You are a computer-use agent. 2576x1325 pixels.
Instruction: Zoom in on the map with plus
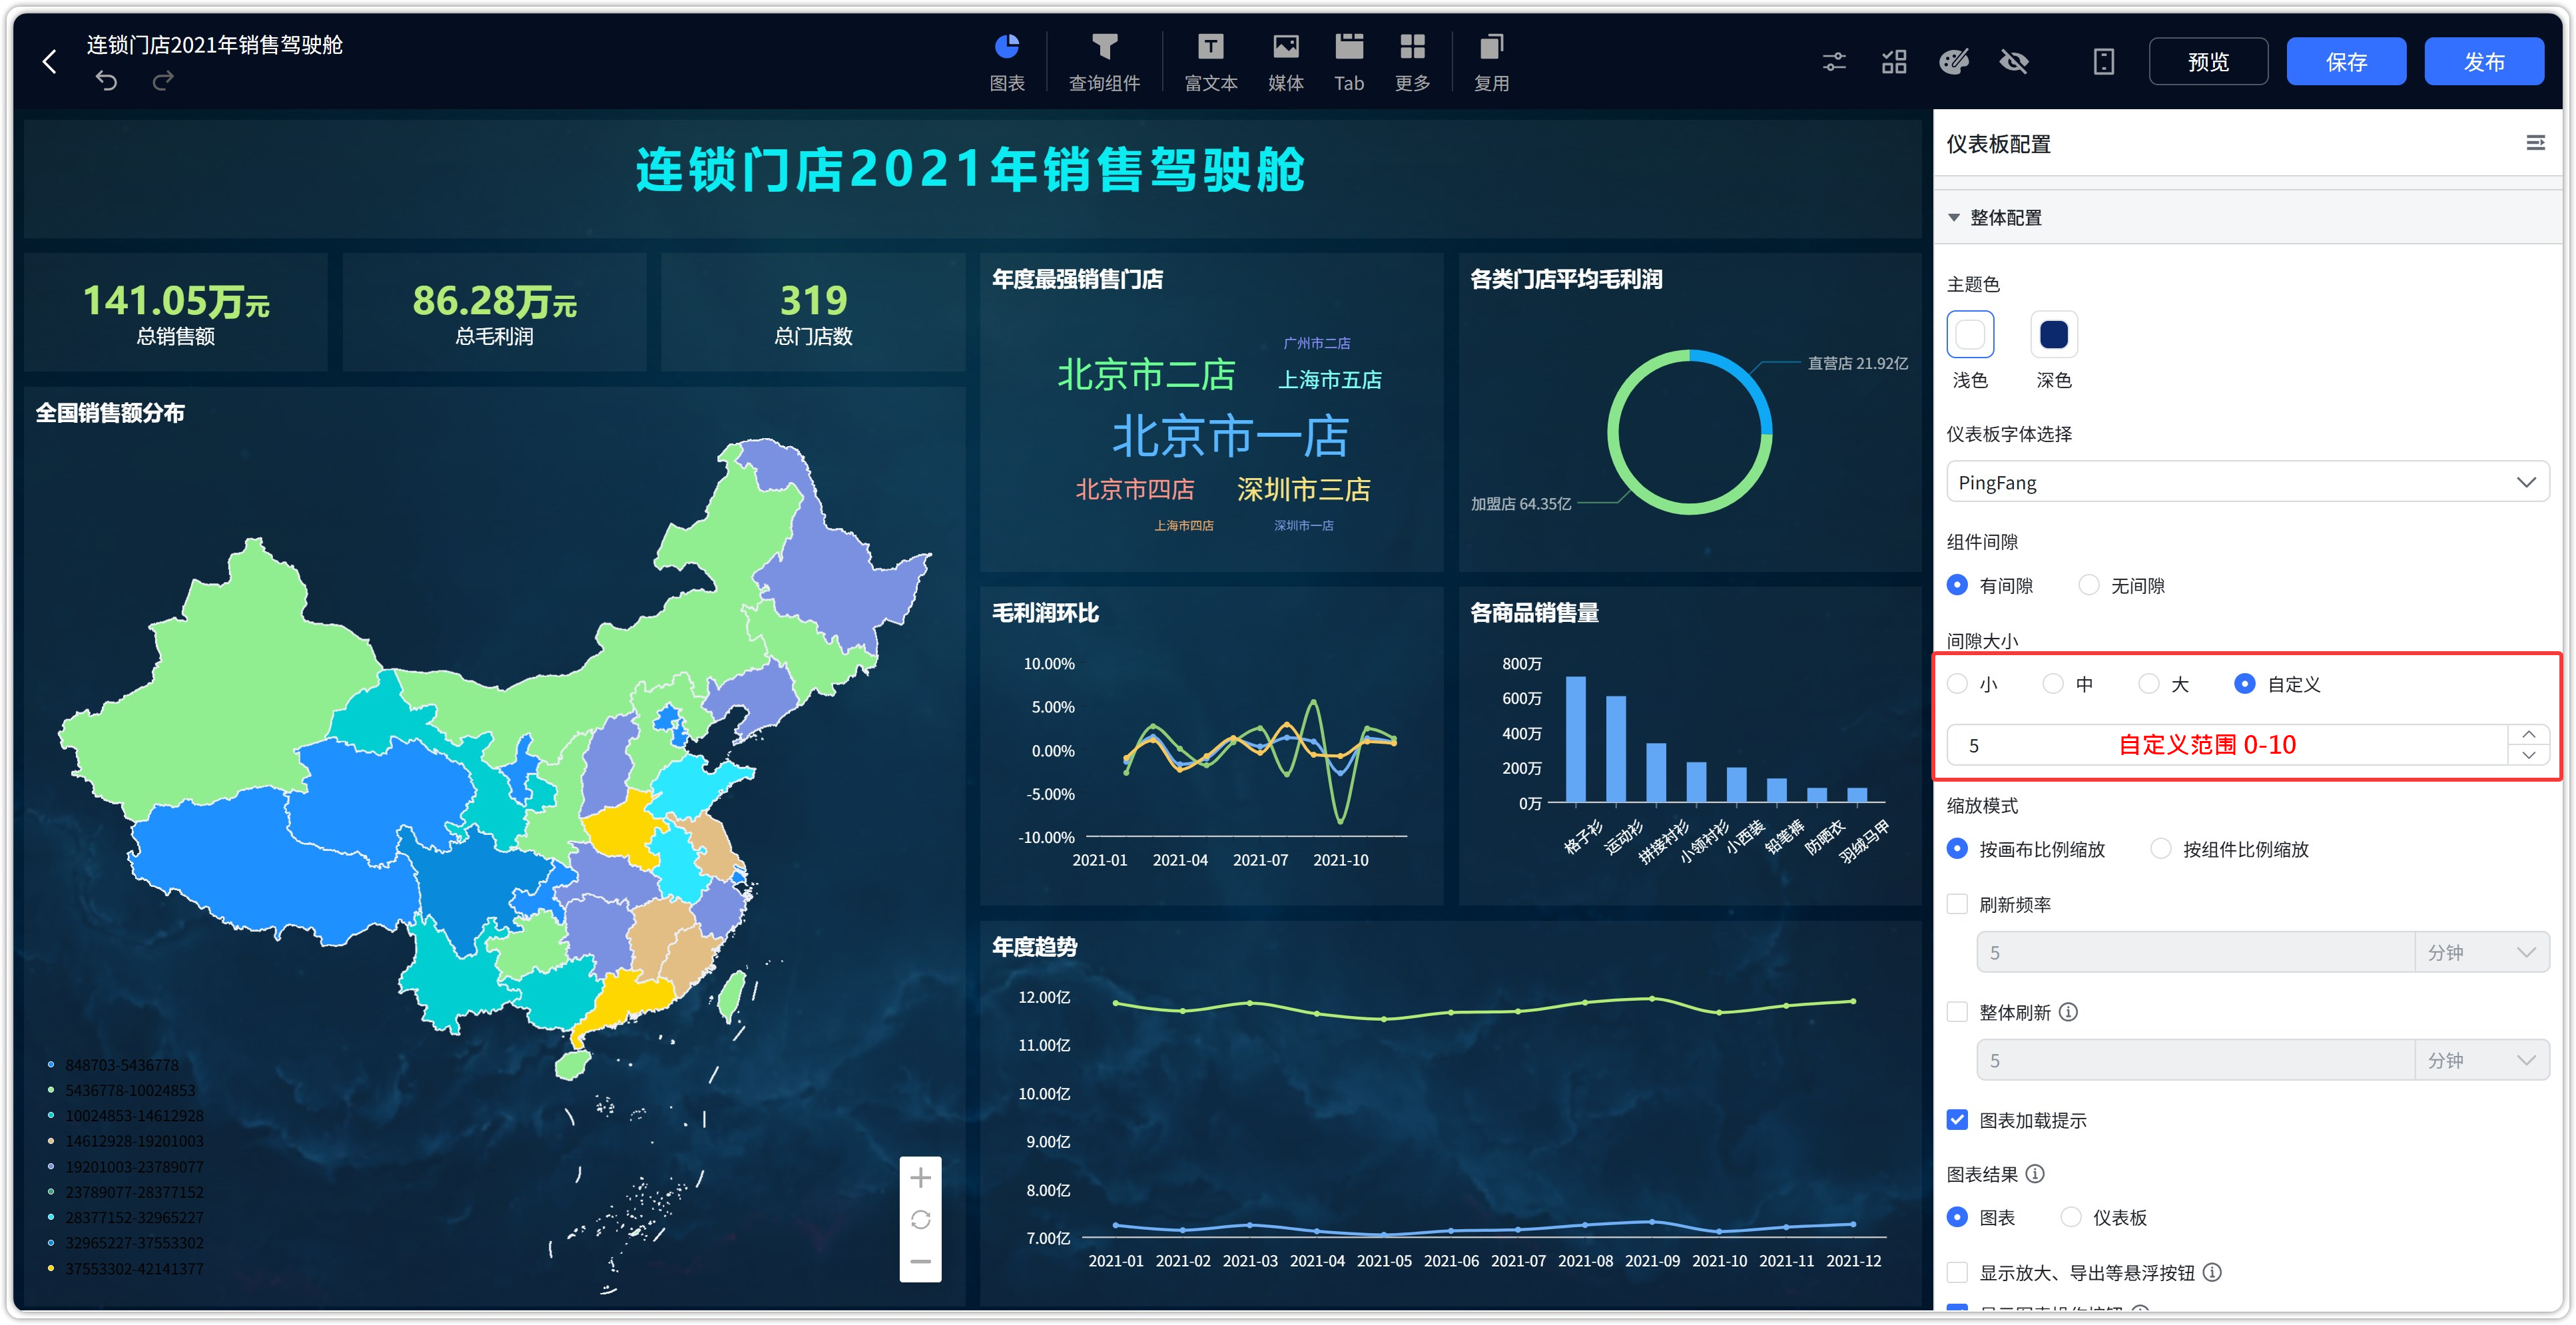point(920,1178)
